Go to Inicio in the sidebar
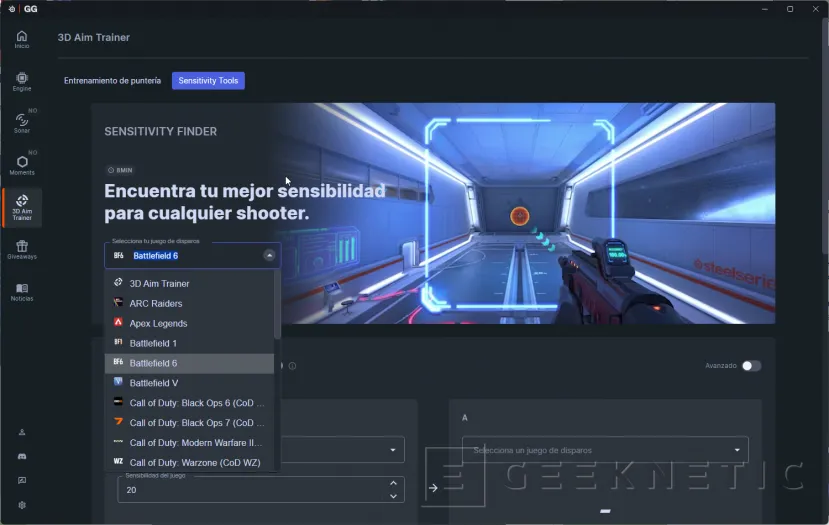829x525 pixels. (22, 39)
